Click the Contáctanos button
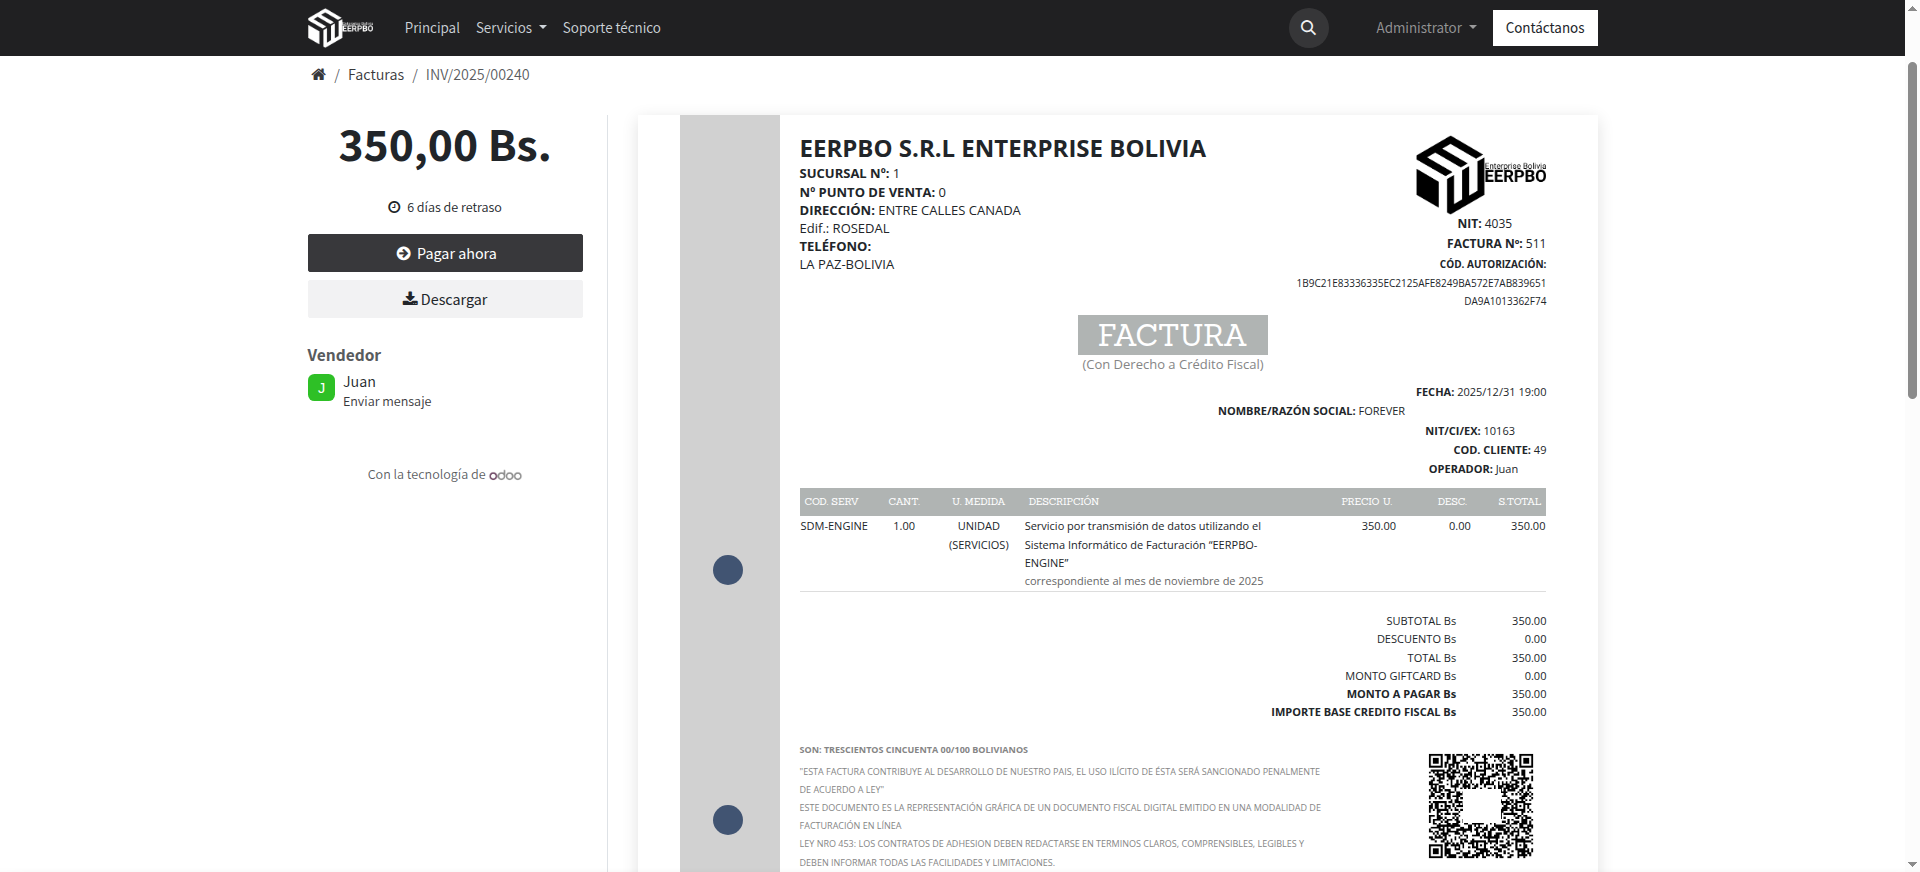Screen dimensions: 1920x872 coord(1544,28)
